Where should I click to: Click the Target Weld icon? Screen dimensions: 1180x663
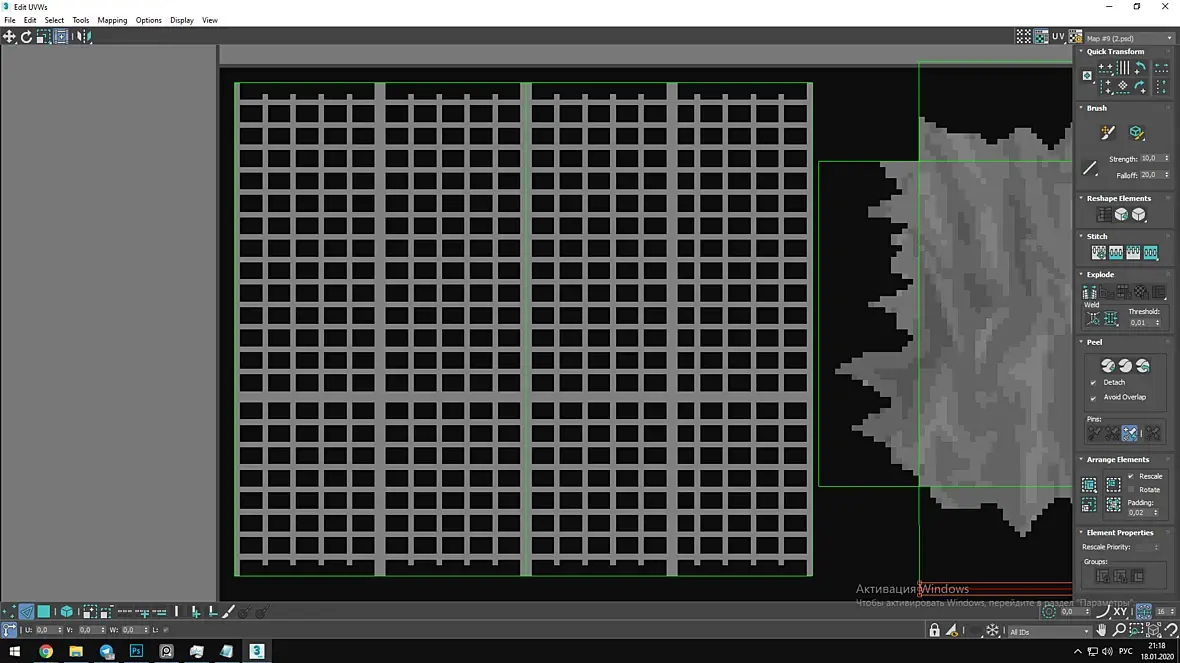coord(1093,319)
